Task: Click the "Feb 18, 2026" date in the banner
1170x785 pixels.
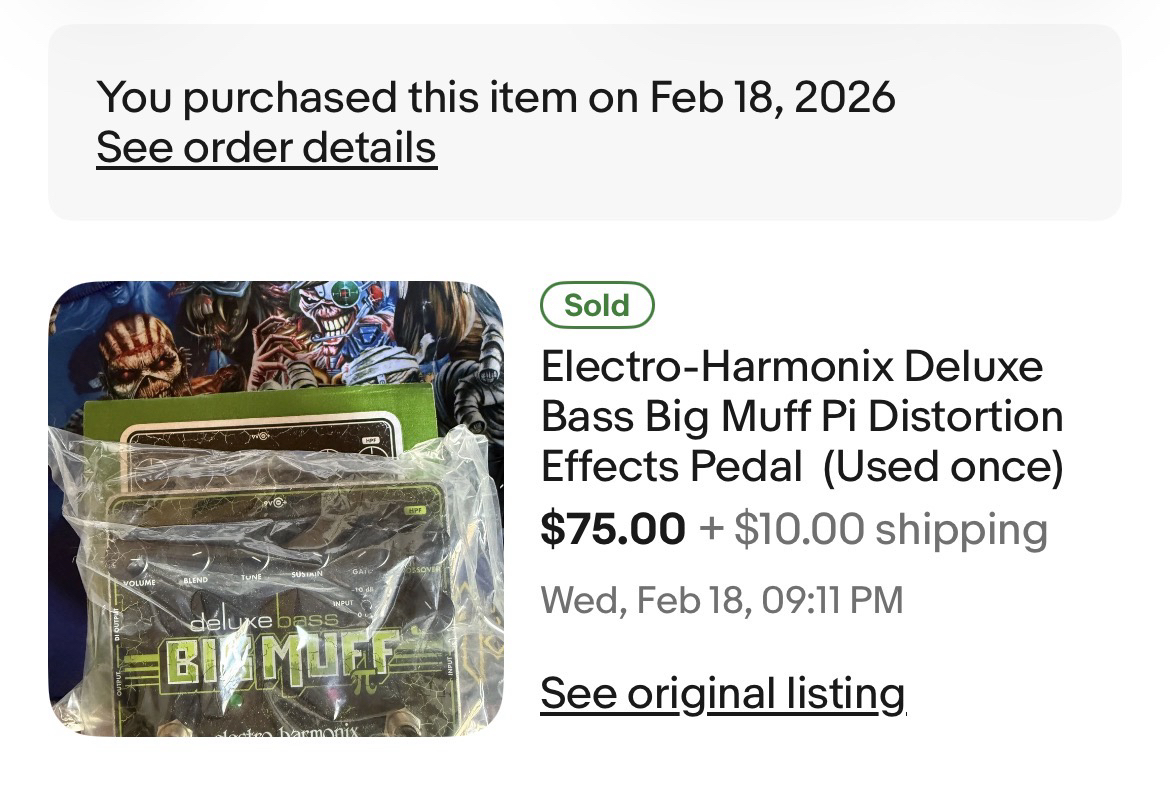Action: (x=772, y=97)
